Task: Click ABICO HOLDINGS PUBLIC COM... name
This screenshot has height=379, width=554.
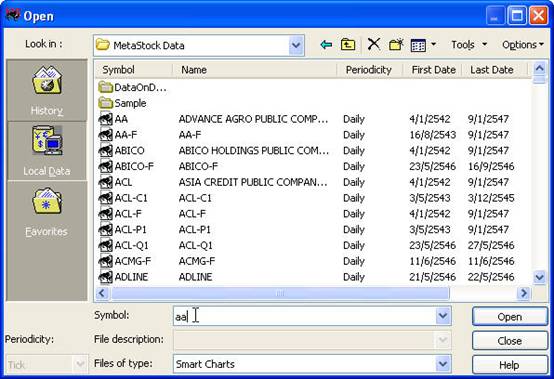Action: click(254, 151)
